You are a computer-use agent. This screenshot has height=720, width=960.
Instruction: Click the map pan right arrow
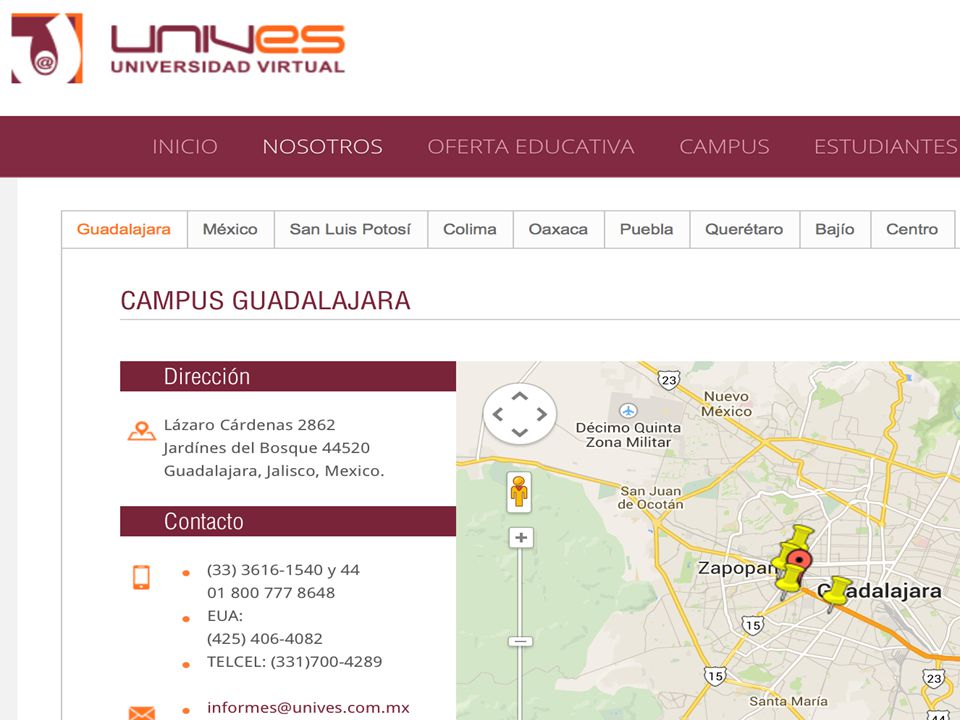click(x=541, y=414)
